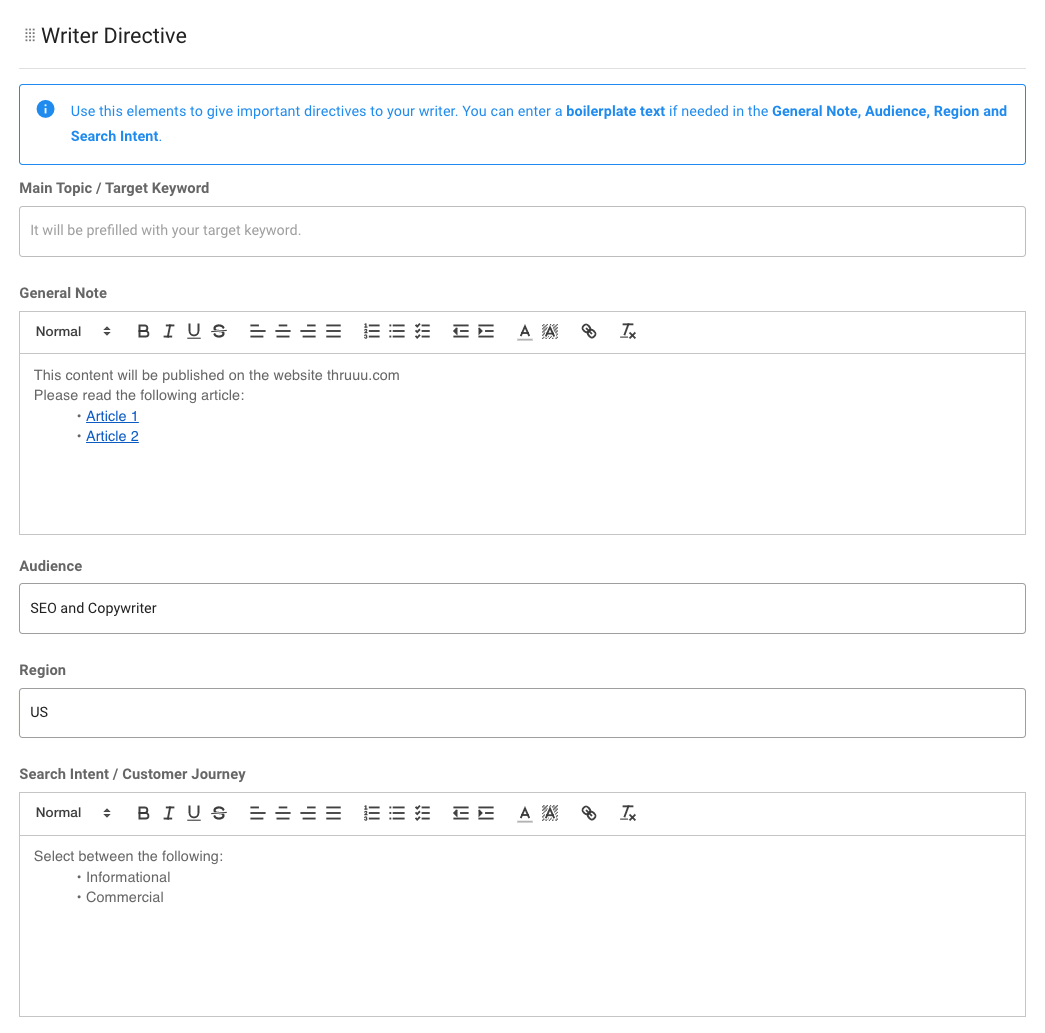Underline text in Search Intent toolbar
This screenshot has width=1045, height=1033.
click(x=194, y=813)
